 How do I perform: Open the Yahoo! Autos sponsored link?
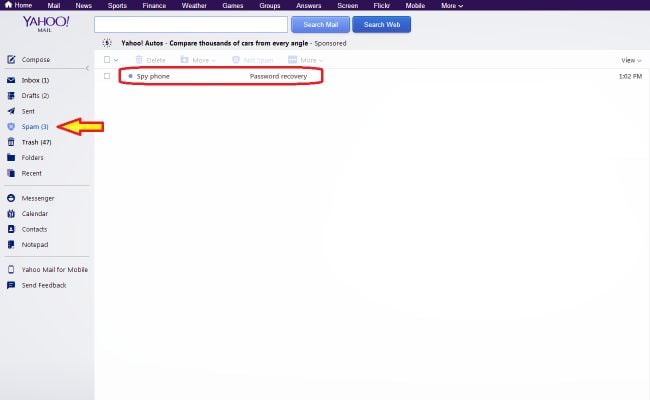pyautogui.click(x=215, y=43)
